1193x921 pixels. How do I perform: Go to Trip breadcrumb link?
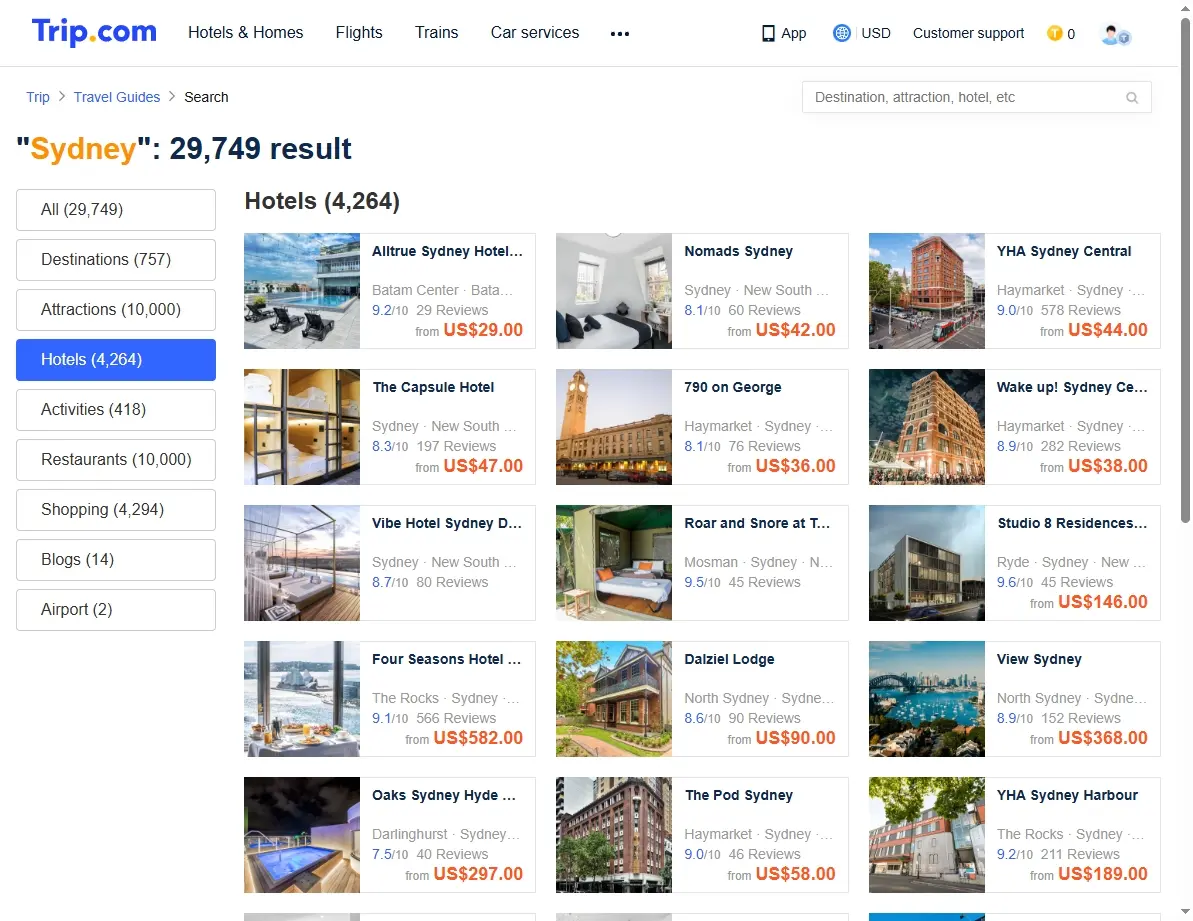(x=38, y=97)
